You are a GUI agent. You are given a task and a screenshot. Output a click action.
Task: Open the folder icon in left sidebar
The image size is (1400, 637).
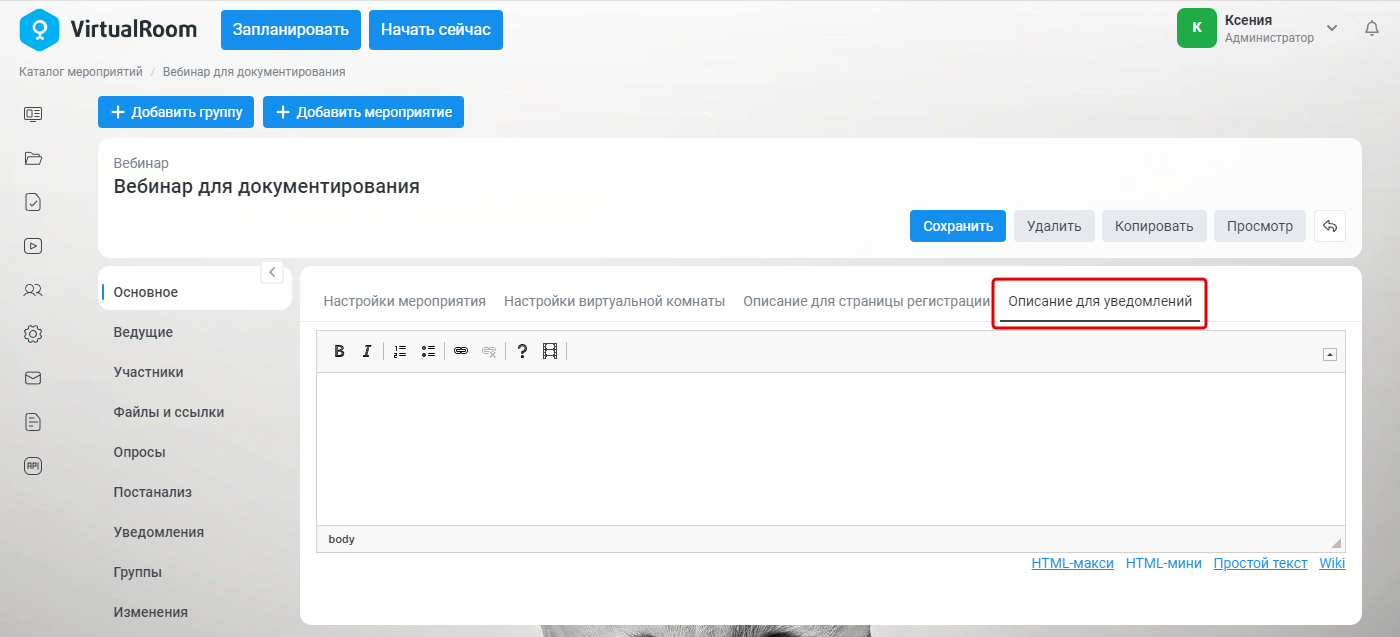tap(33, 158)
